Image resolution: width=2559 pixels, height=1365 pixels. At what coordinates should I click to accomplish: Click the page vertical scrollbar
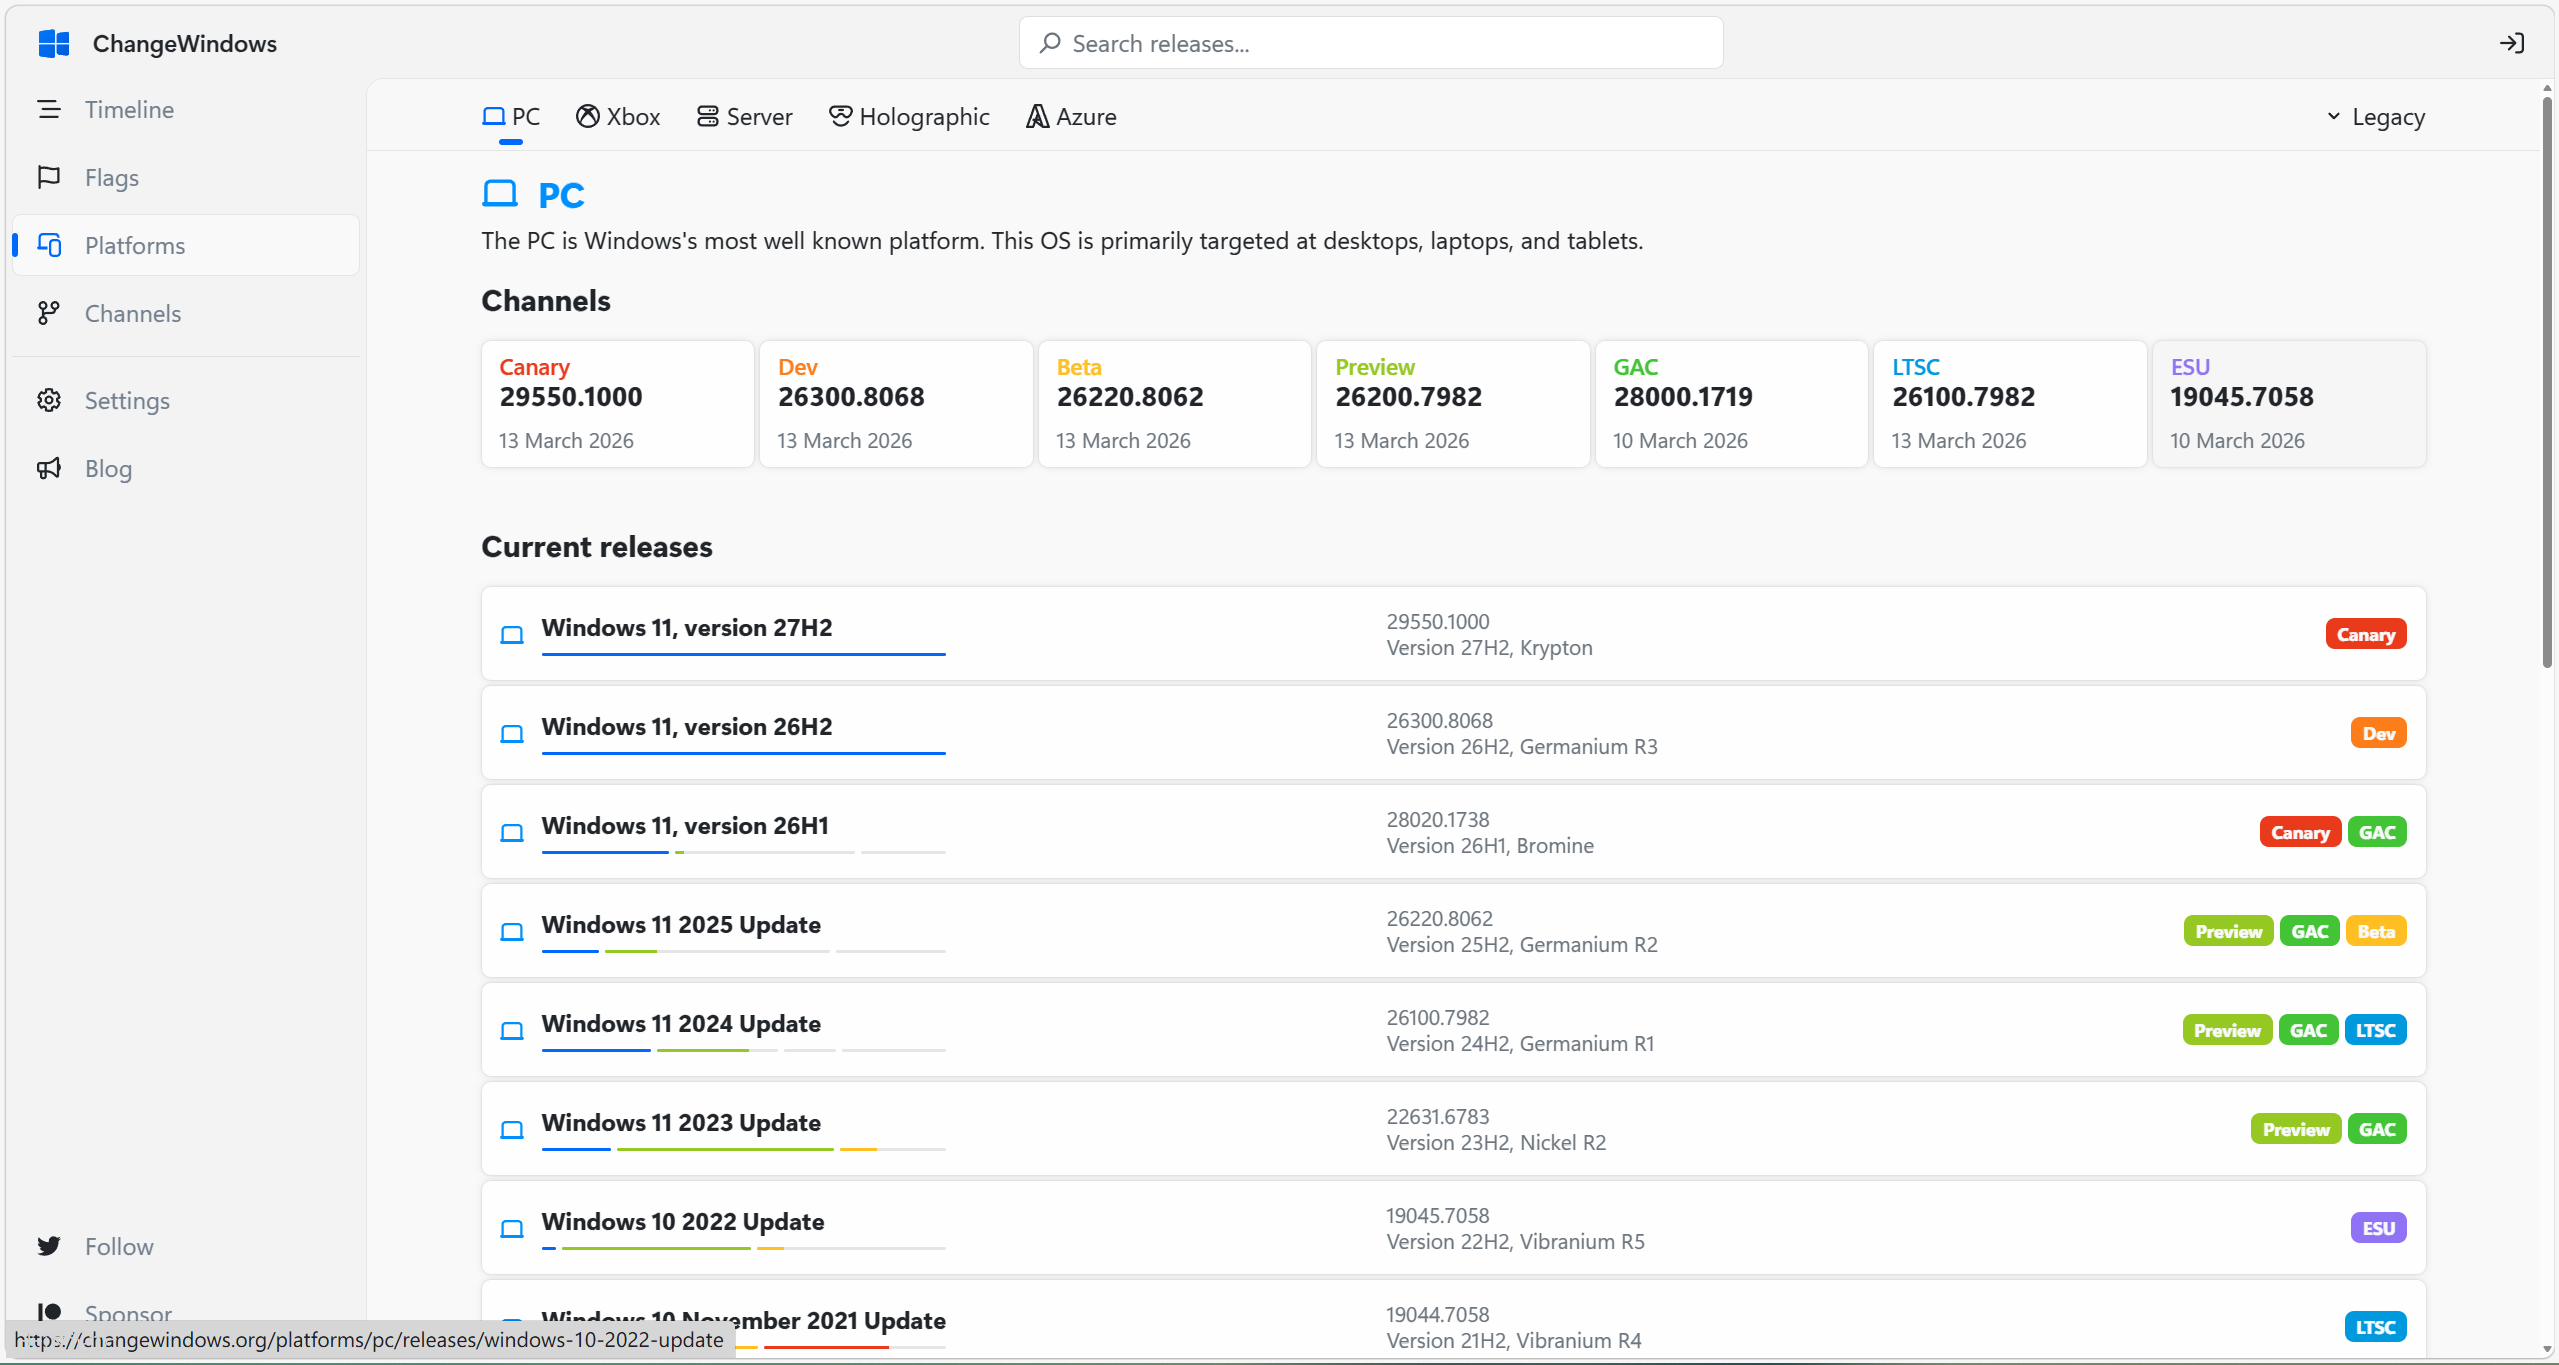click(x=2547, y=380)
